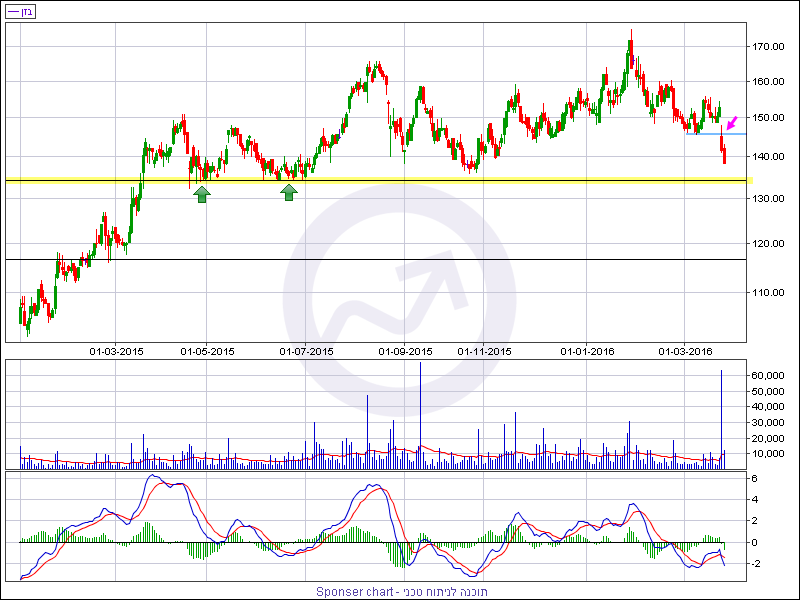
Task: Click the 01-01-2016 date label
Action: 587,352
